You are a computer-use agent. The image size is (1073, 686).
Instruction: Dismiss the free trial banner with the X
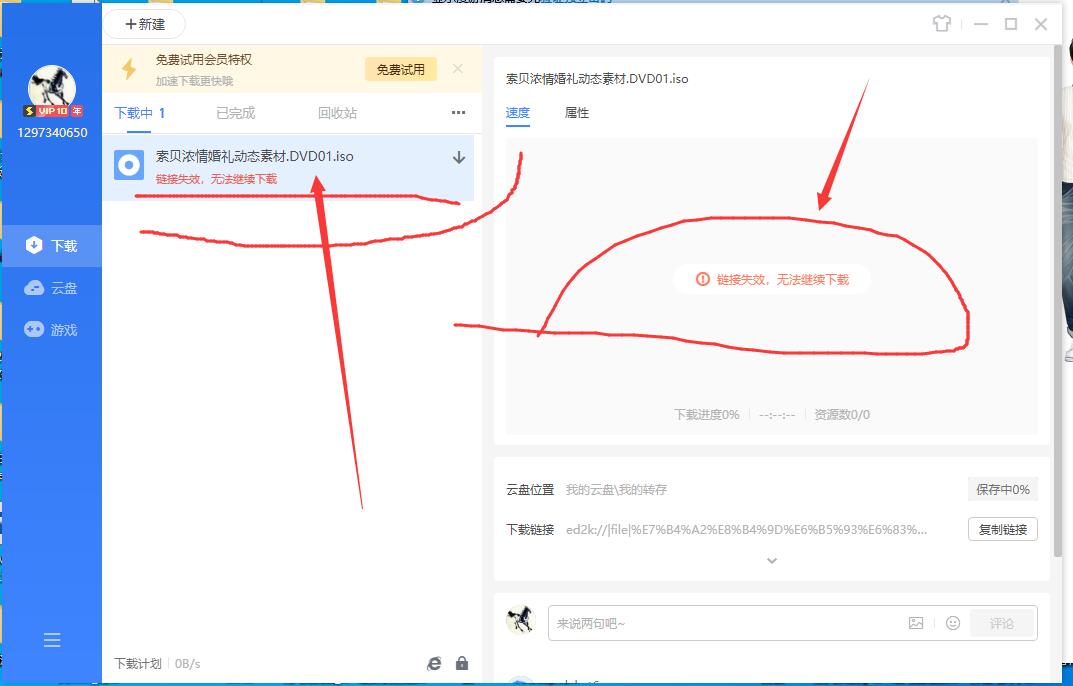coord(457,68)
